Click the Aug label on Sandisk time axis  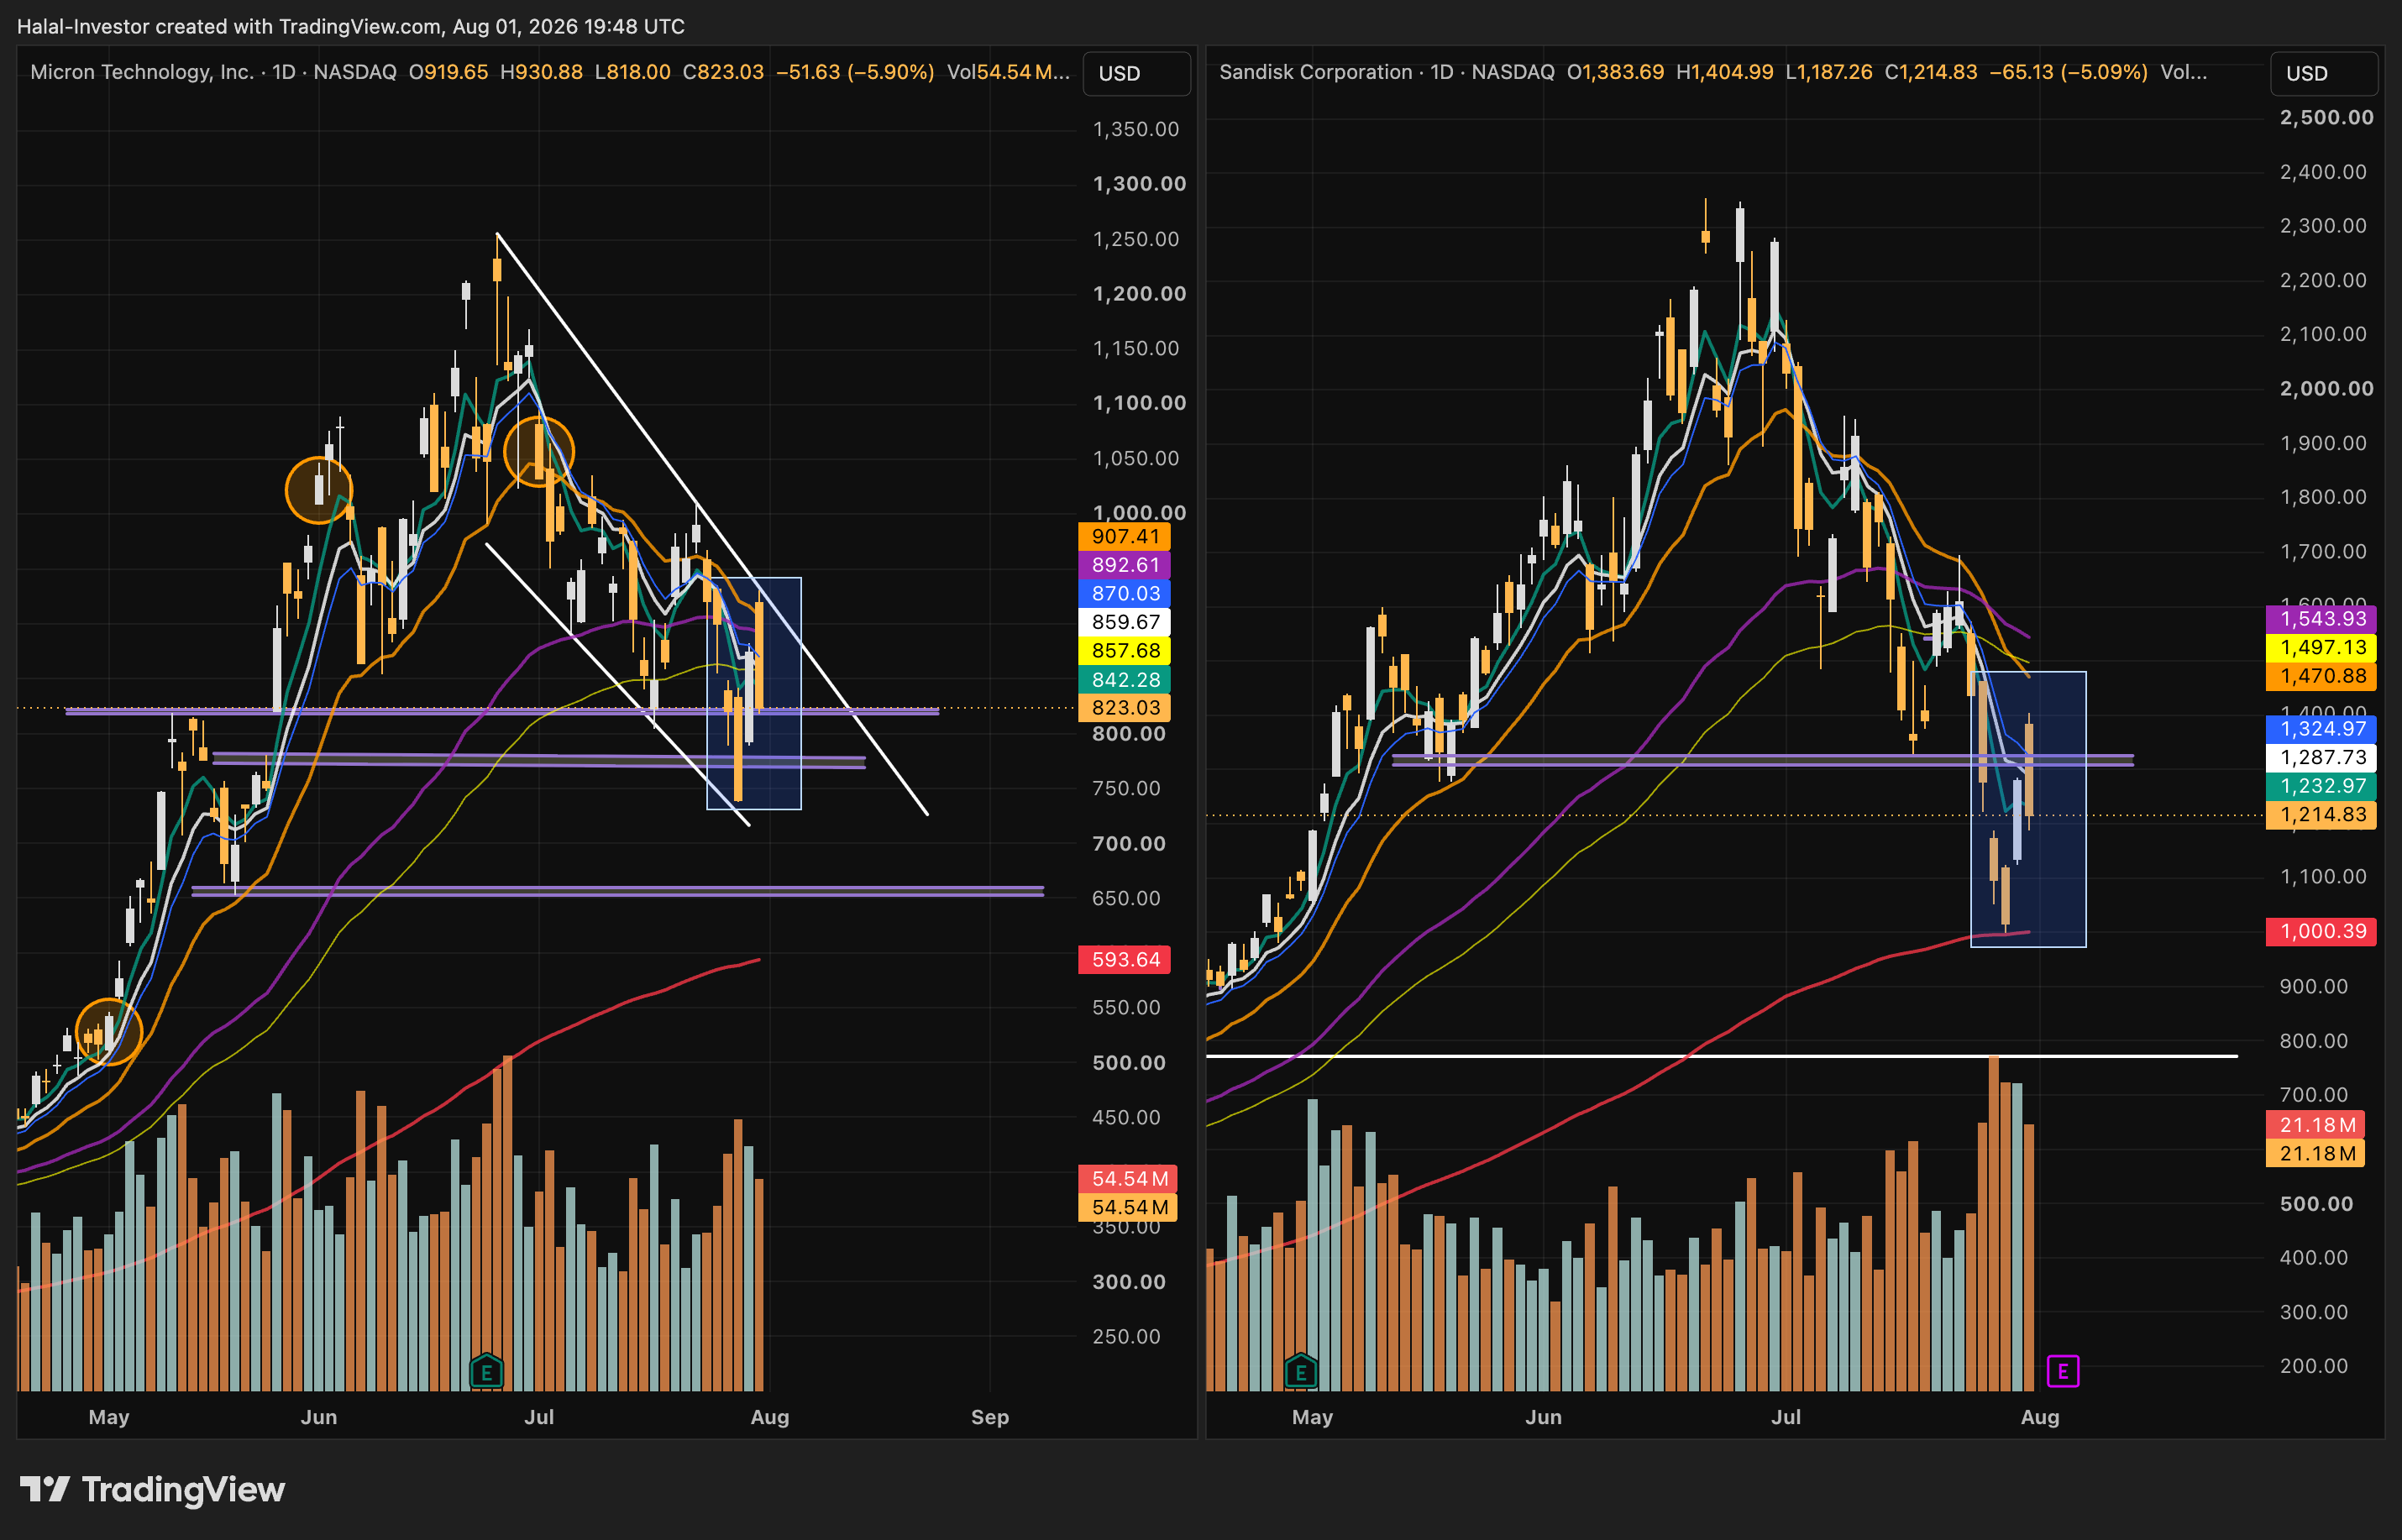[x=2040, y=1417]
